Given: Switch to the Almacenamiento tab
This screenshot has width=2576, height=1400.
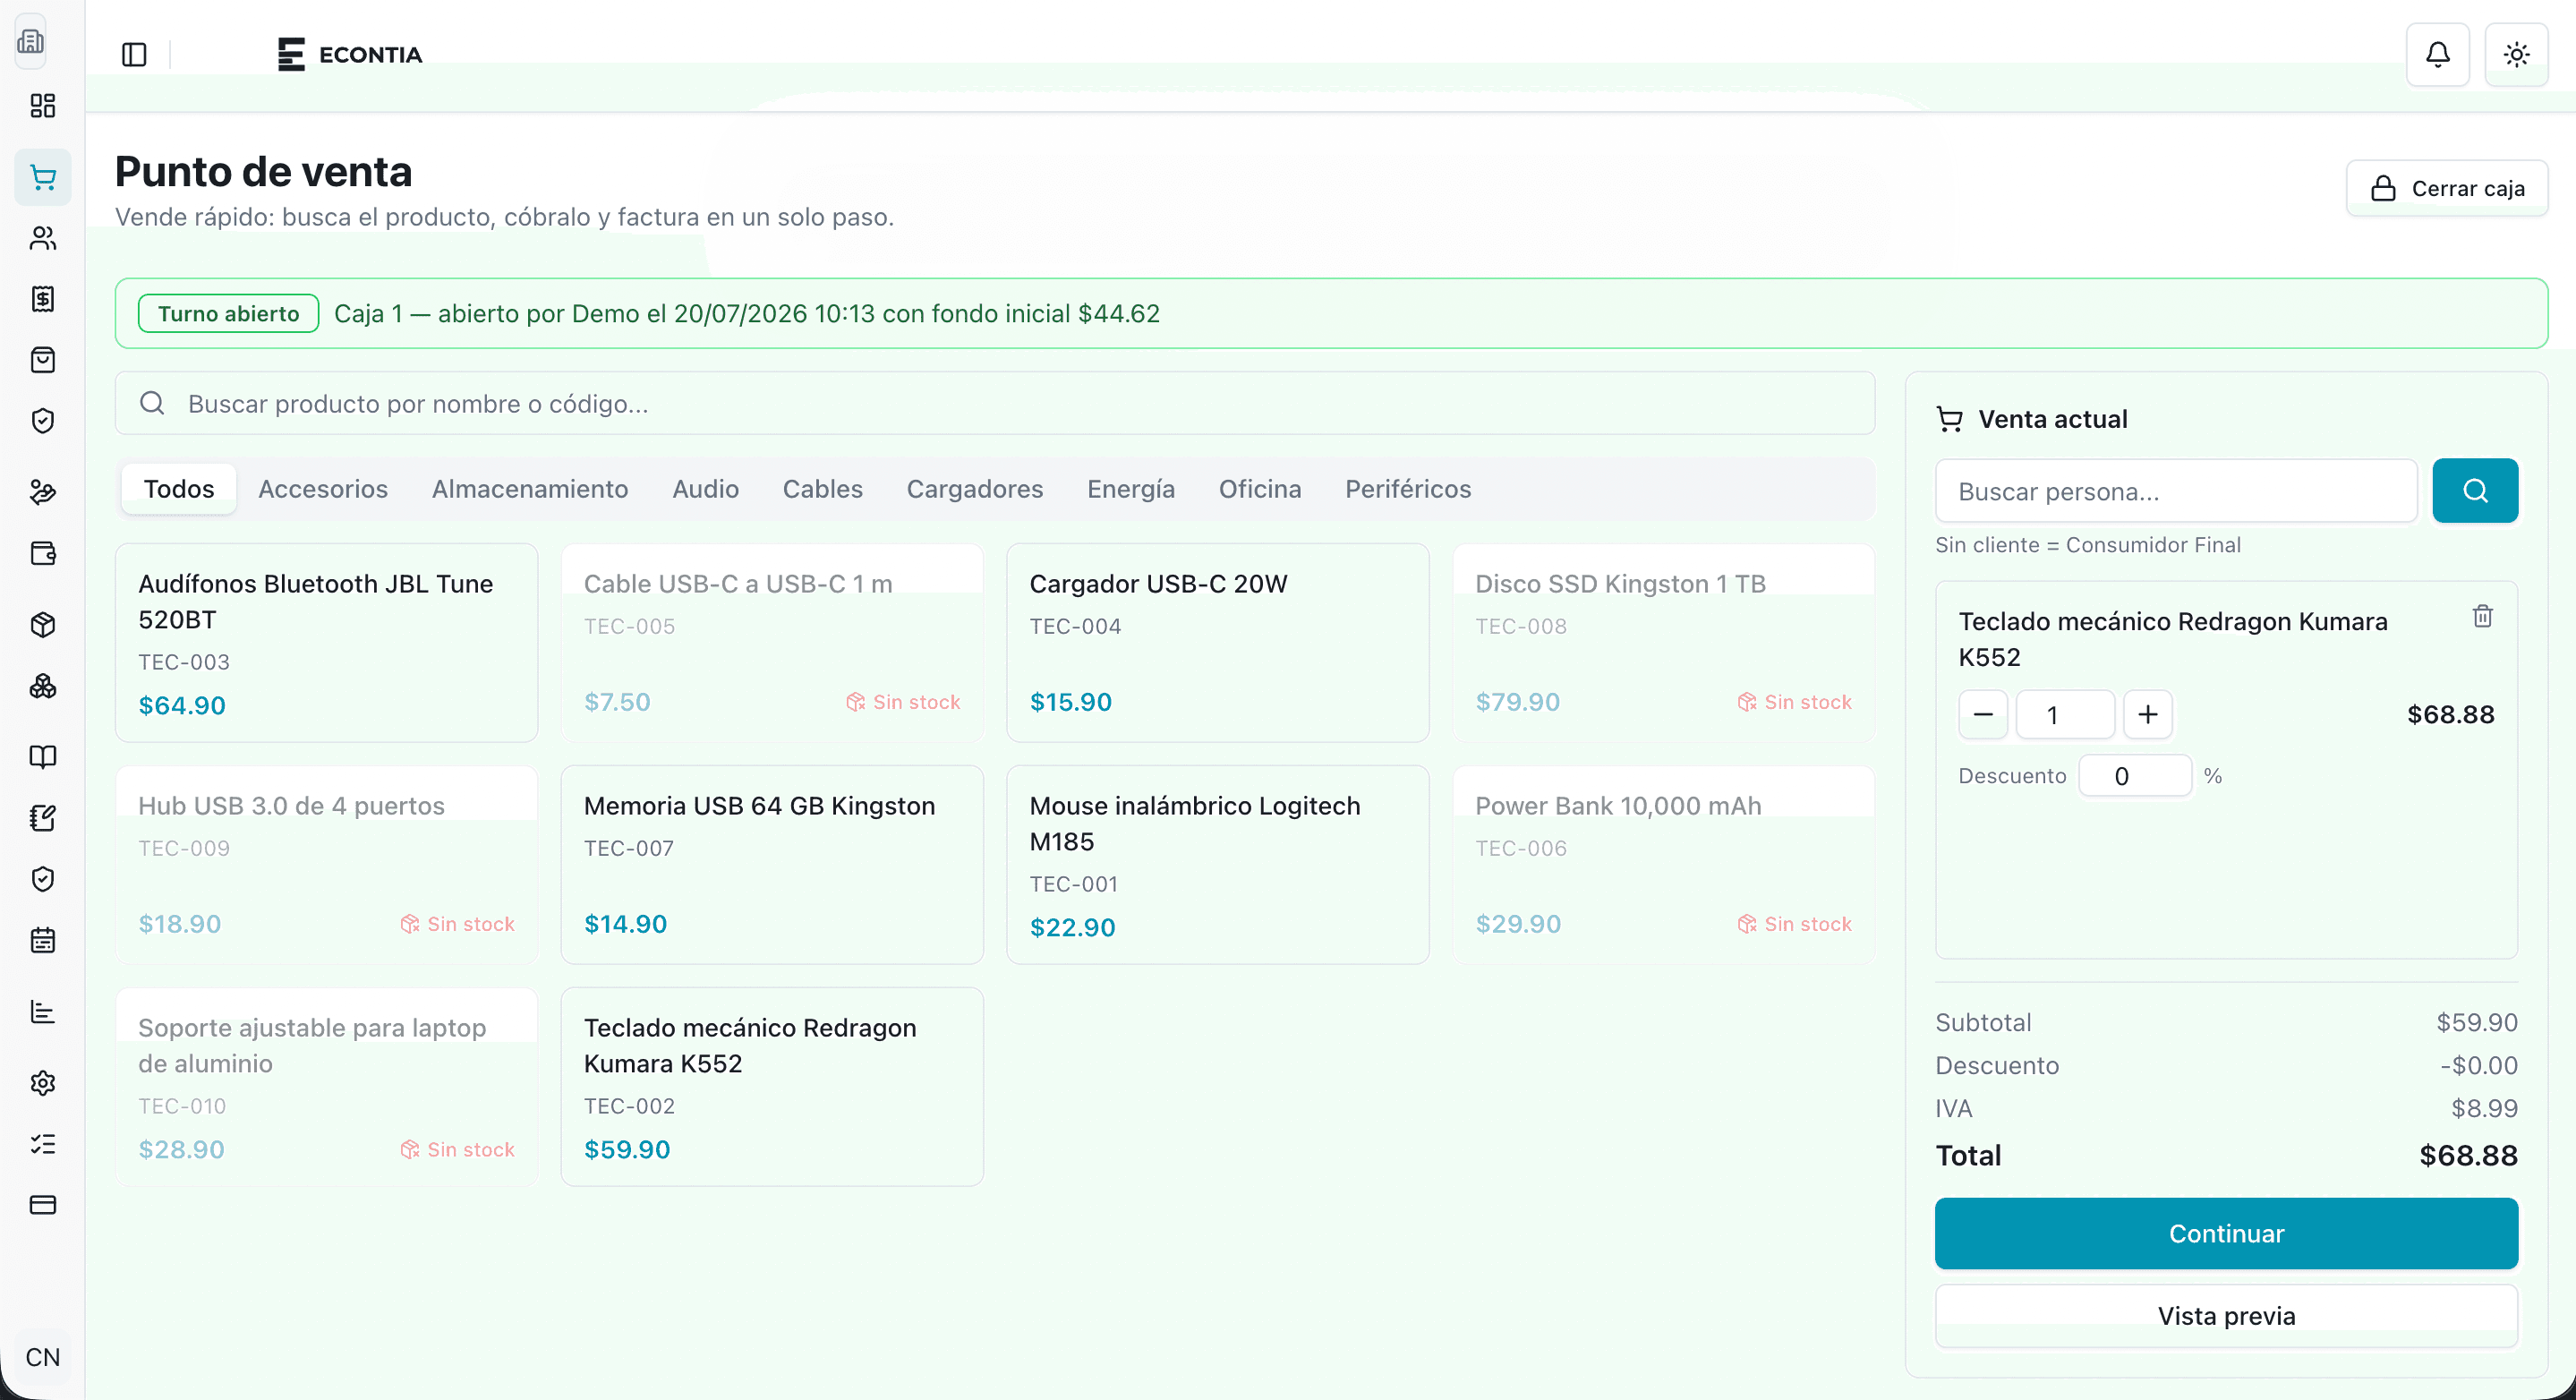Looking at the screenshot, I should [x=530, y=489].
